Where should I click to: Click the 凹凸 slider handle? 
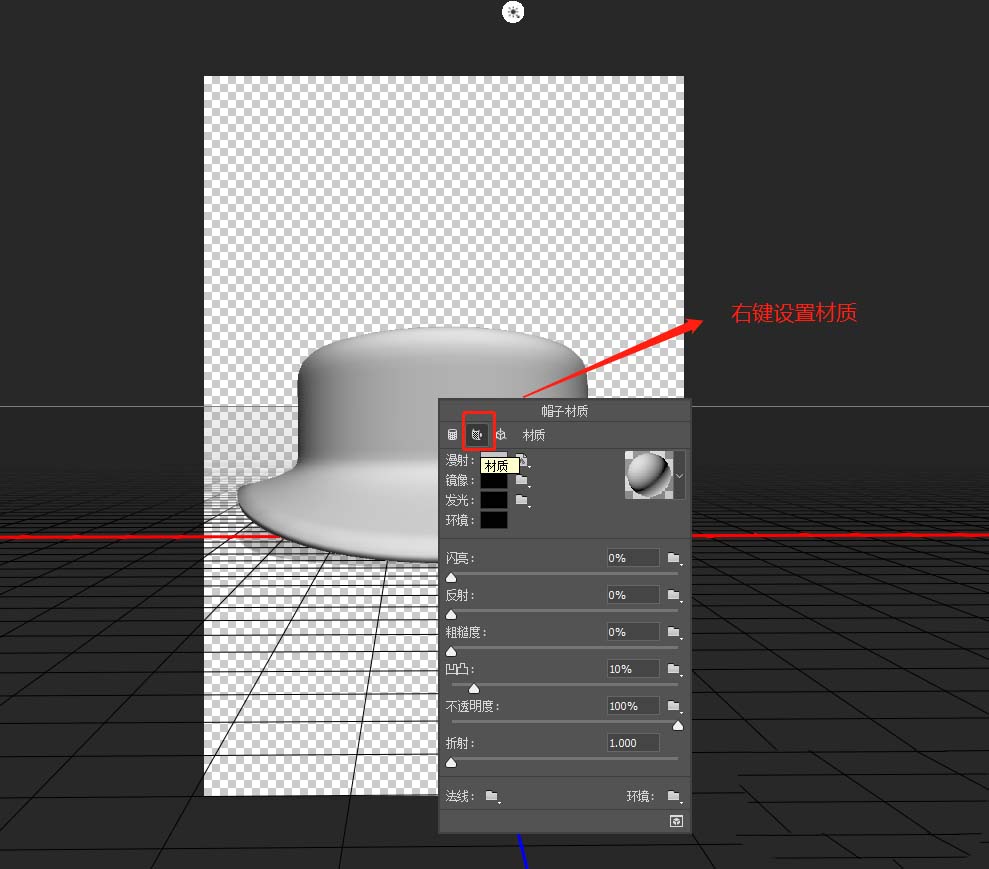pos(474,688)
